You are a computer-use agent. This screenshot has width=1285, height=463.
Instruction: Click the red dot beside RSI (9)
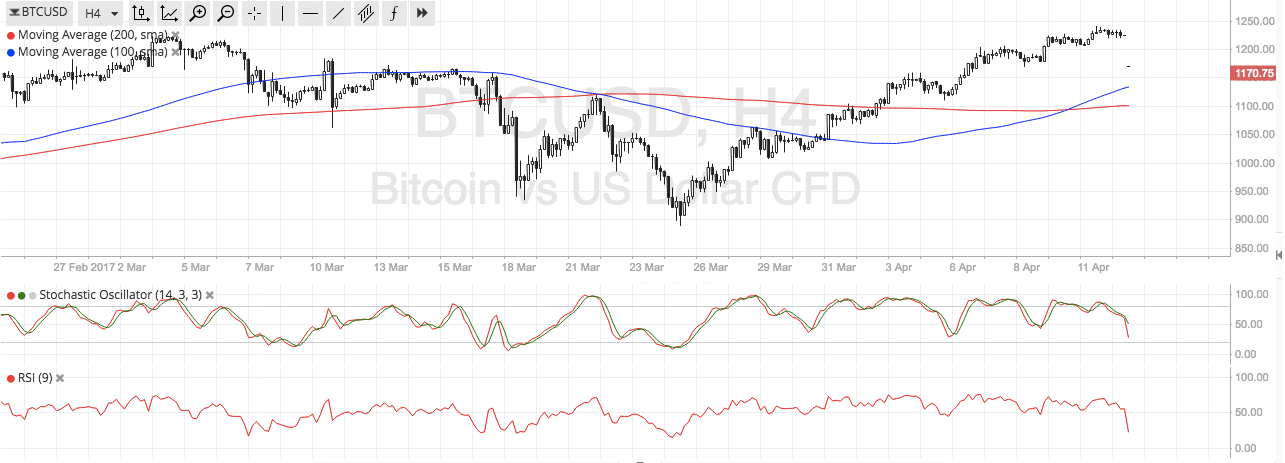tap(10, 378)
